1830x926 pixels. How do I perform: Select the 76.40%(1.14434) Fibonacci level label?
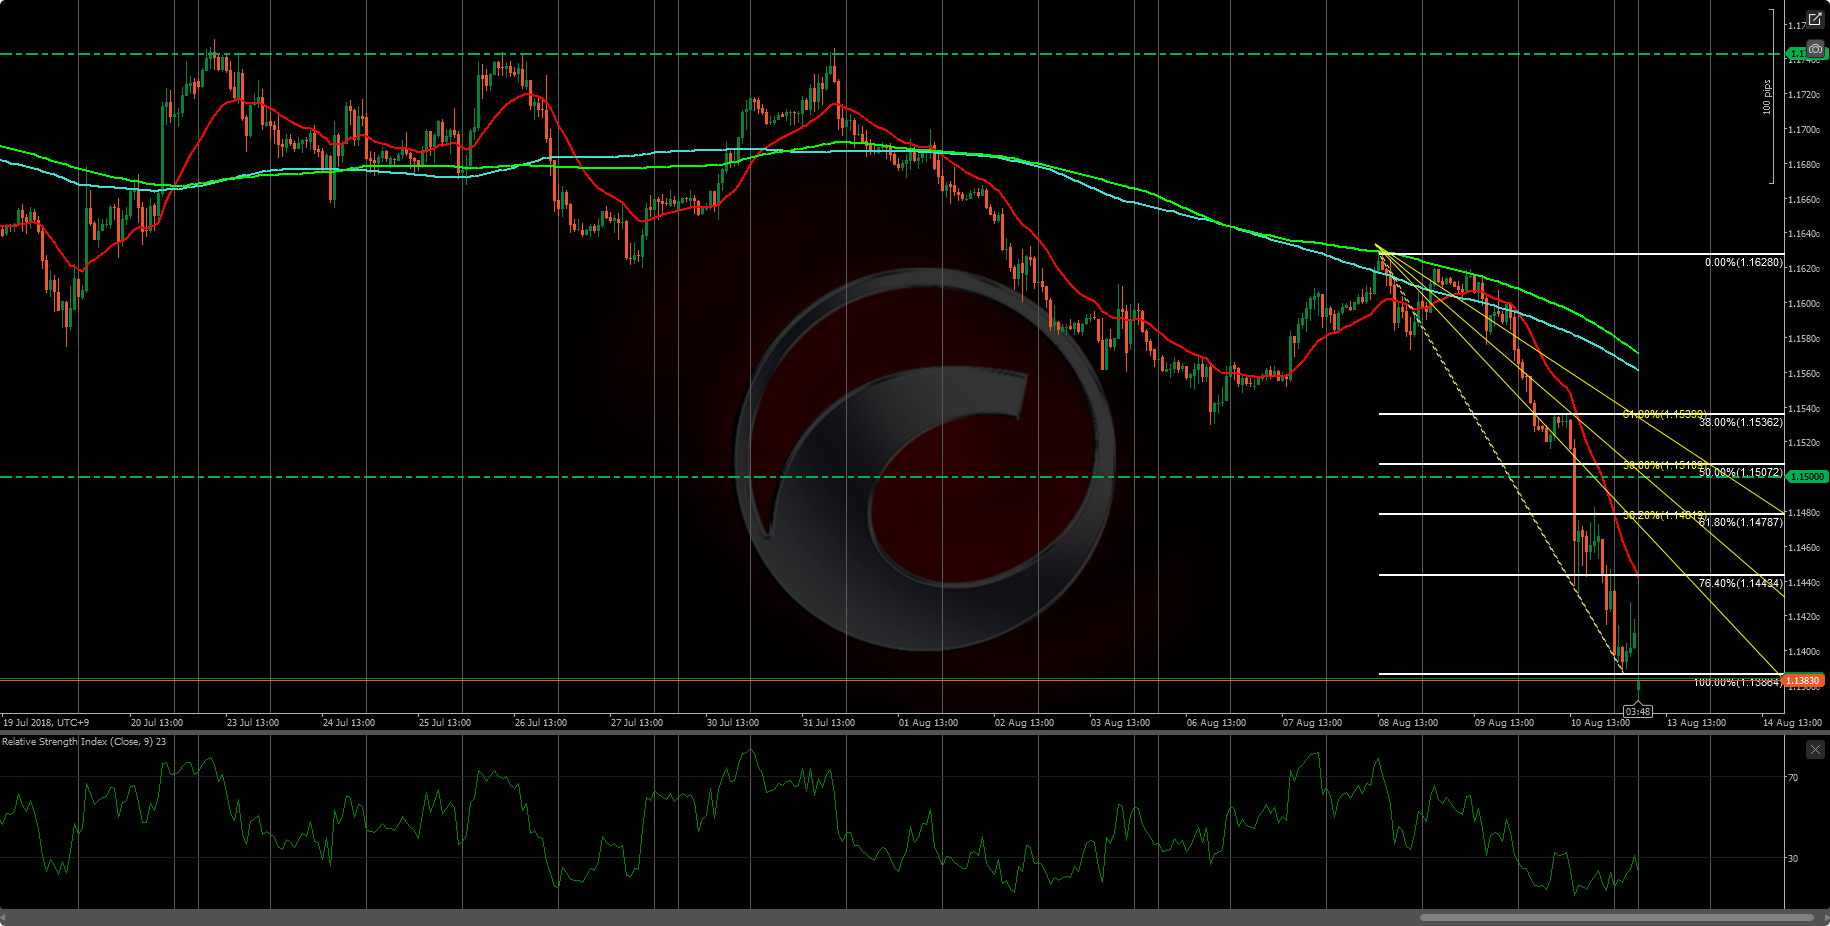tap(1740, 583)
